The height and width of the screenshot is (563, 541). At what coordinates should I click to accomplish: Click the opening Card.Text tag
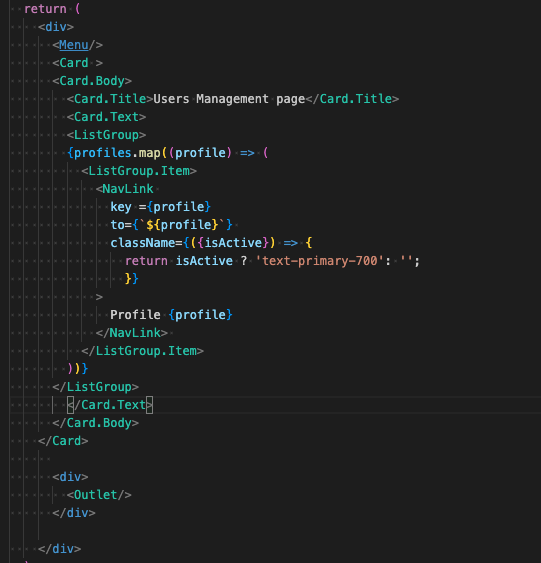[106, 117]
